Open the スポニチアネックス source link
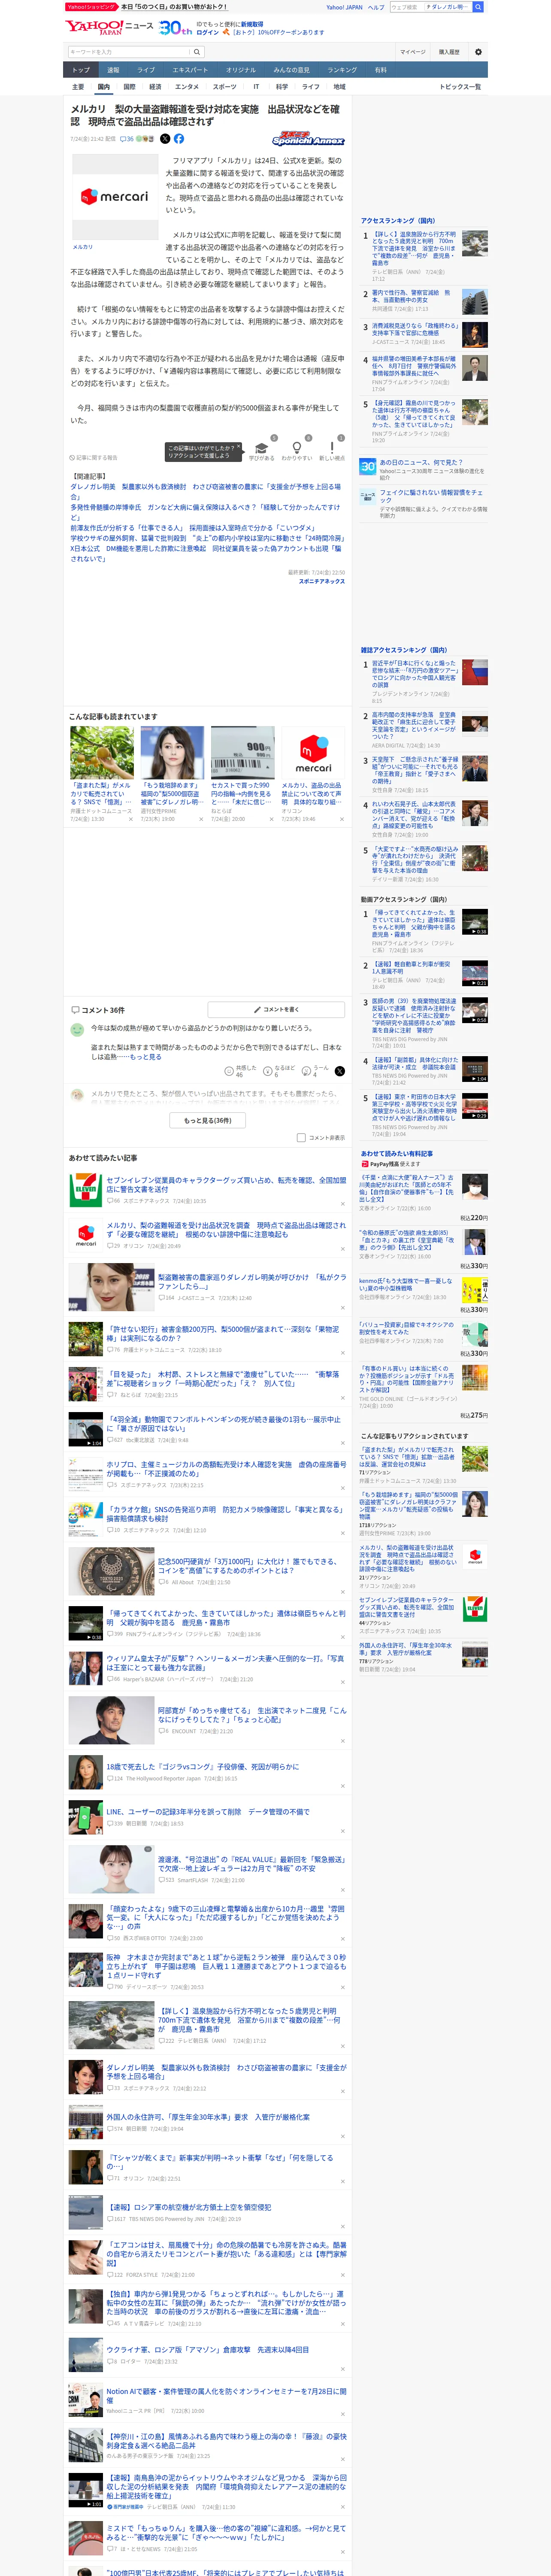This screenshot has width=551, height=2576. 322,581
